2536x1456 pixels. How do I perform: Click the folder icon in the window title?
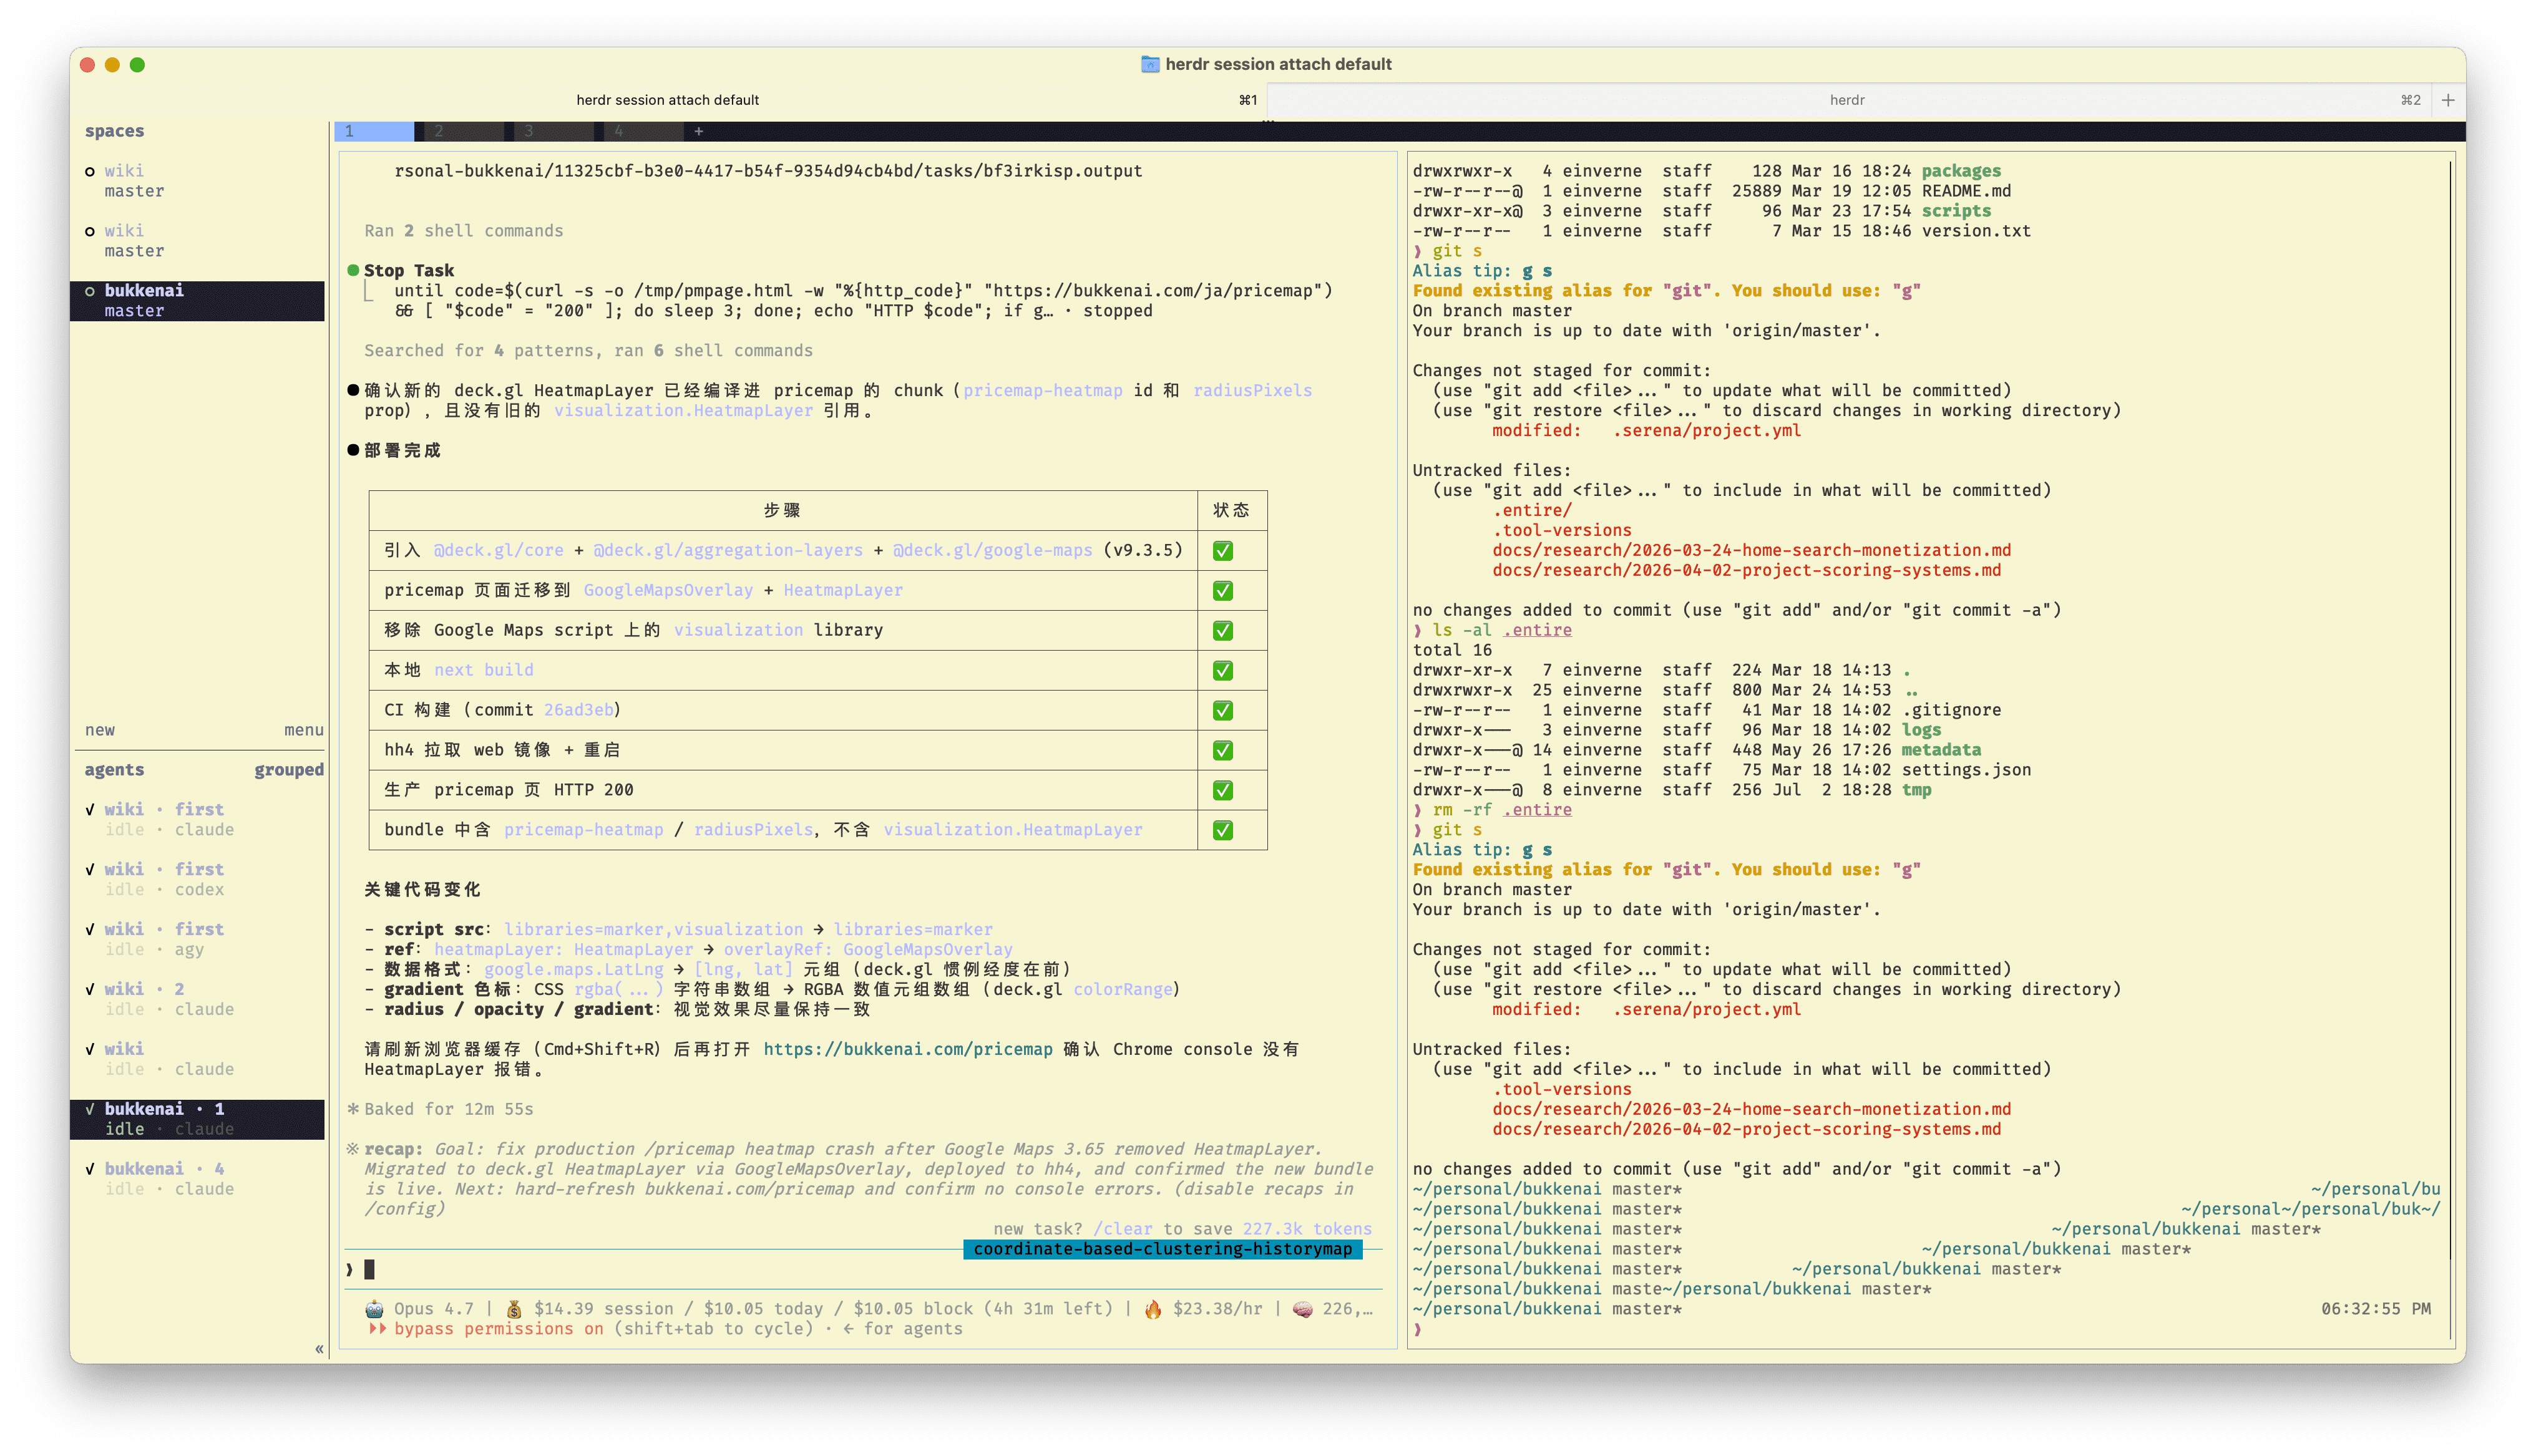(x=1150, y=64)
